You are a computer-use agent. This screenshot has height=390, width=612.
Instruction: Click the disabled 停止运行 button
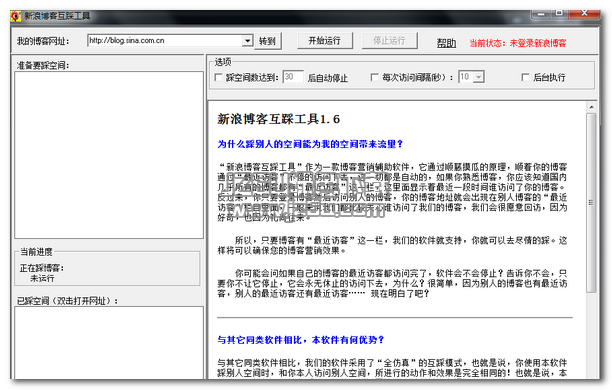click(389, 41)
